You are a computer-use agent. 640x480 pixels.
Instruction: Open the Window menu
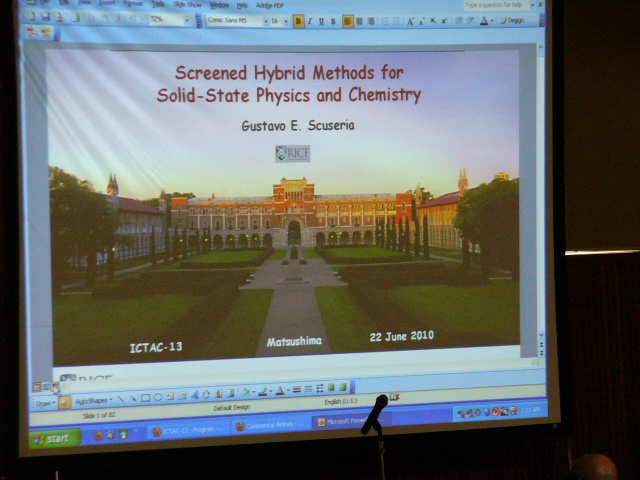click(218, 5)
